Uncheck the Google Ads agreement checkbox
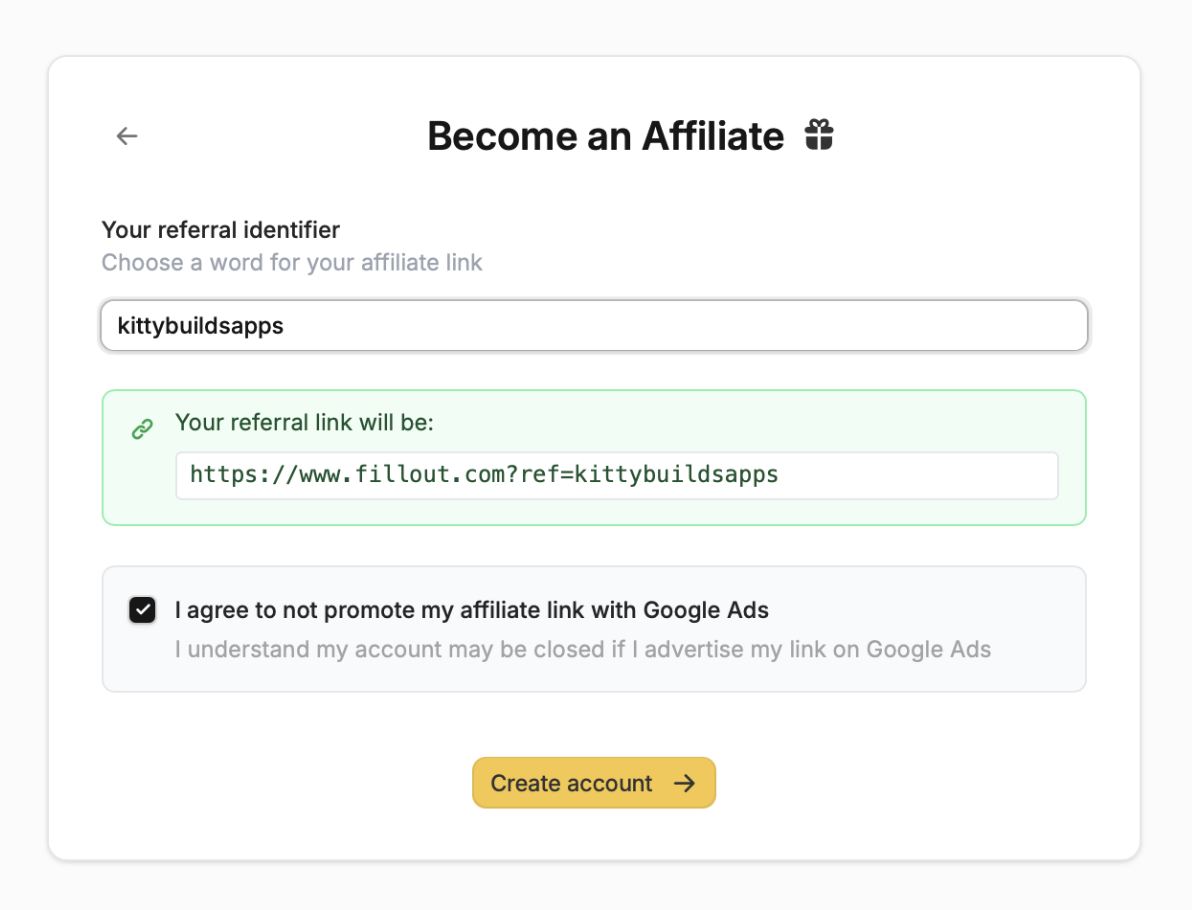Image resolution: width=1192 pixels, height=910 pixels. click(x=143, y=610)
